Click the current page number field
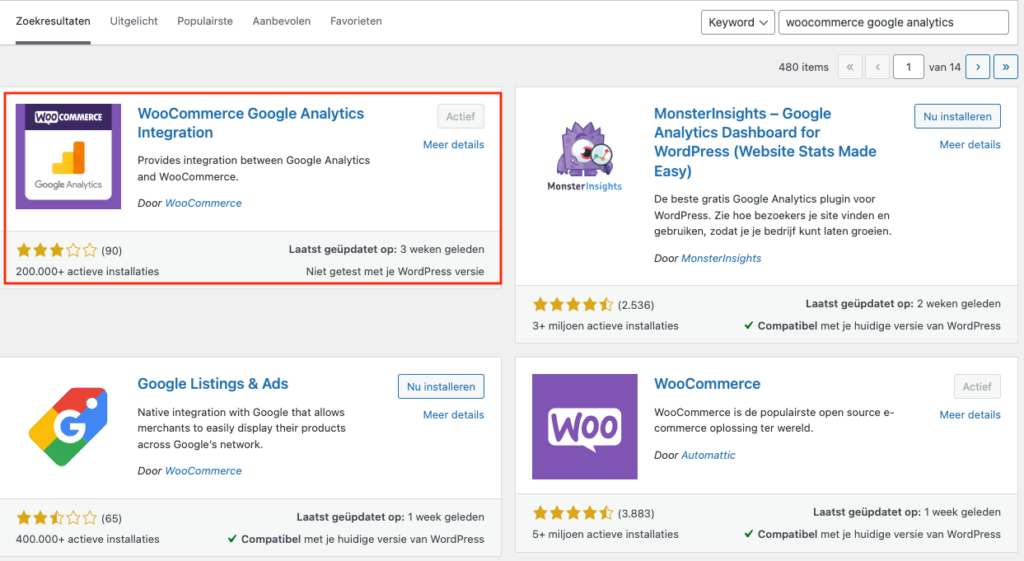 pyautogui.click(x=908, y=67)
